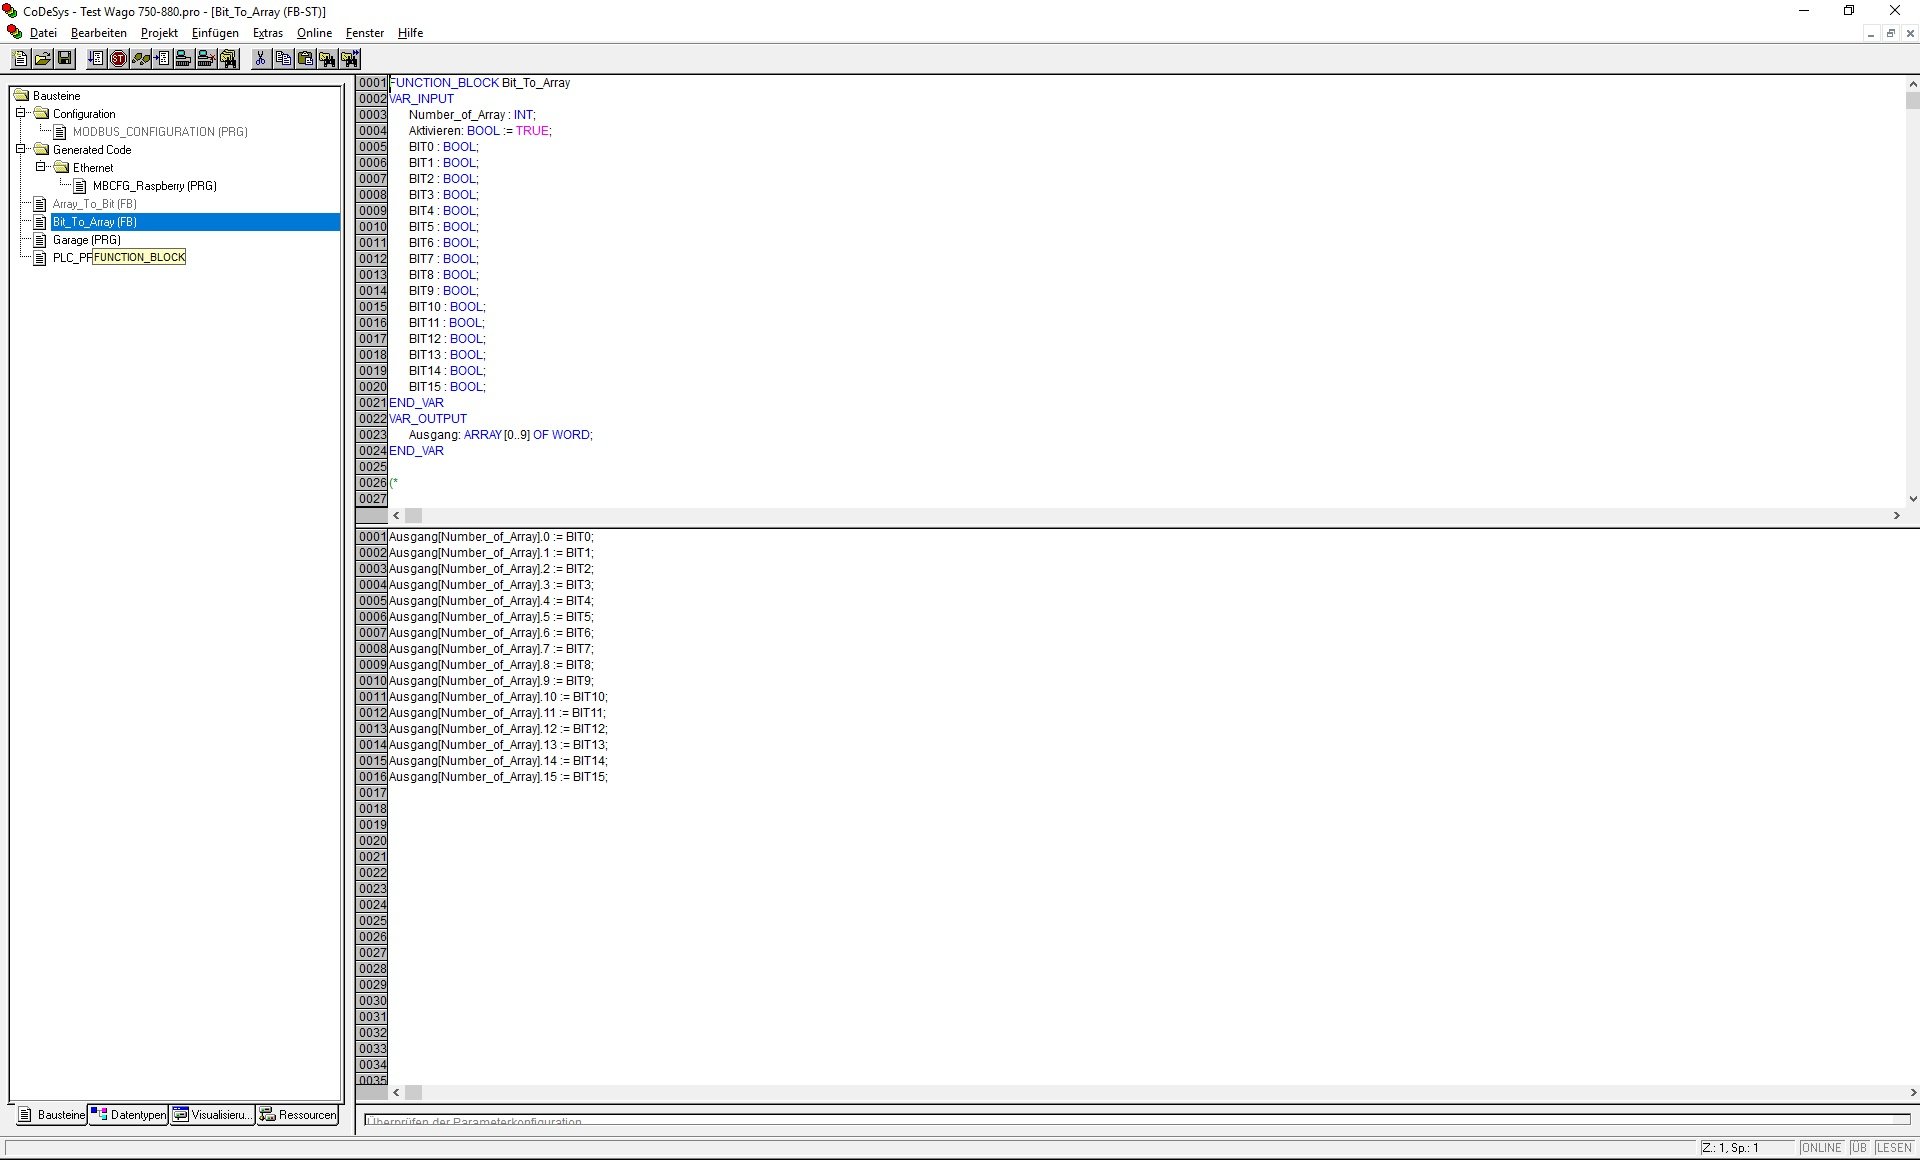
Task: Click the Find Next binoculars icon
Action: [349, 59]
